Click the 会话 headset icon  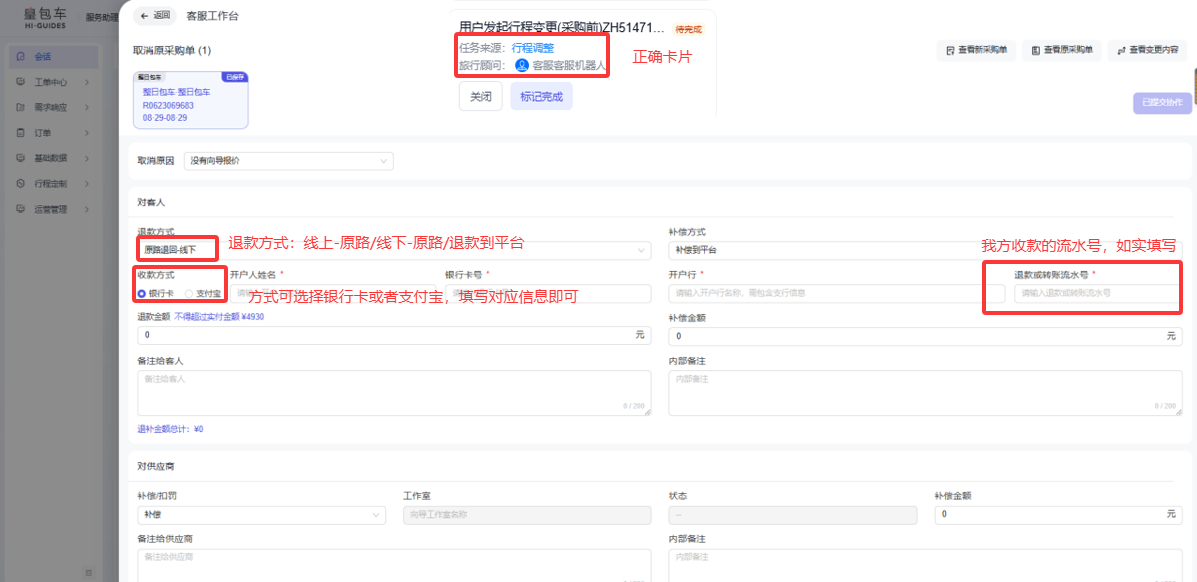20,57
